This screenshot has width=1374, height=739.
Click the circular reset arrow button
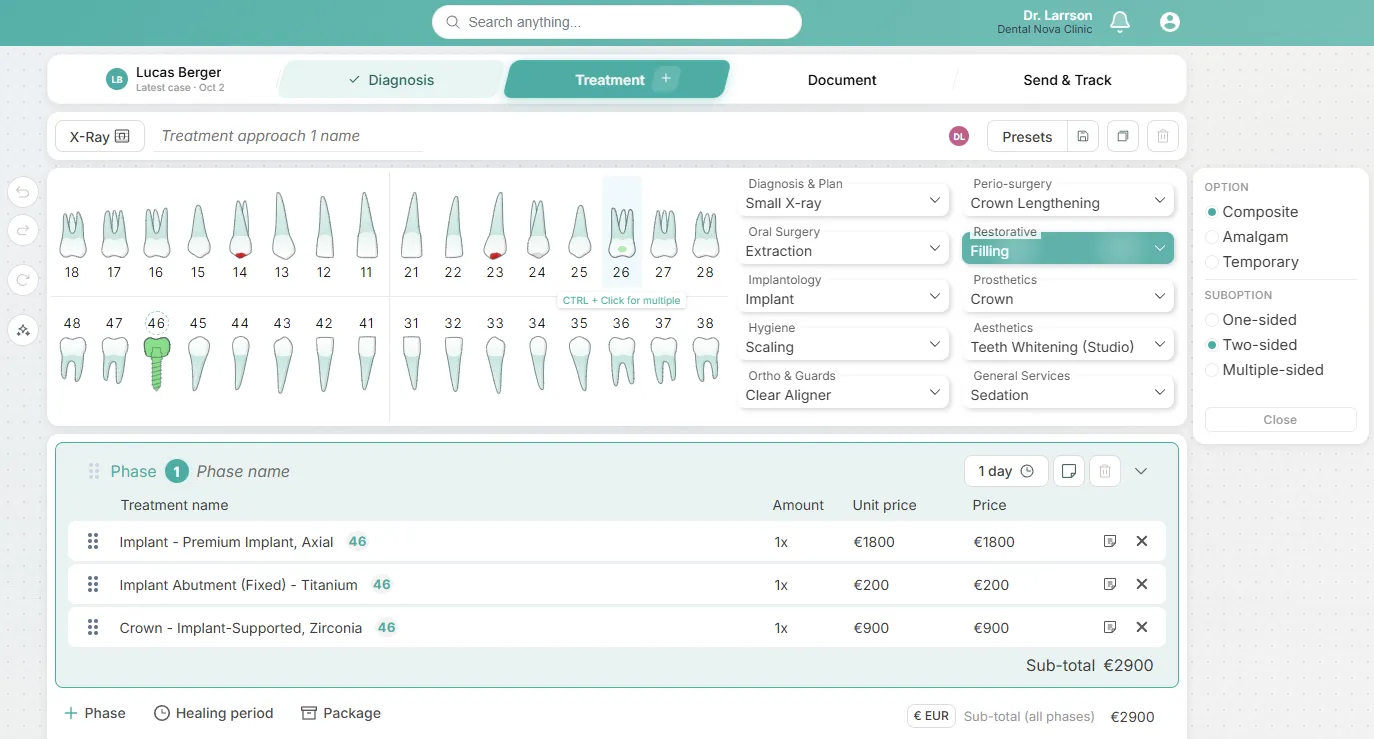[x=23, y=280]
